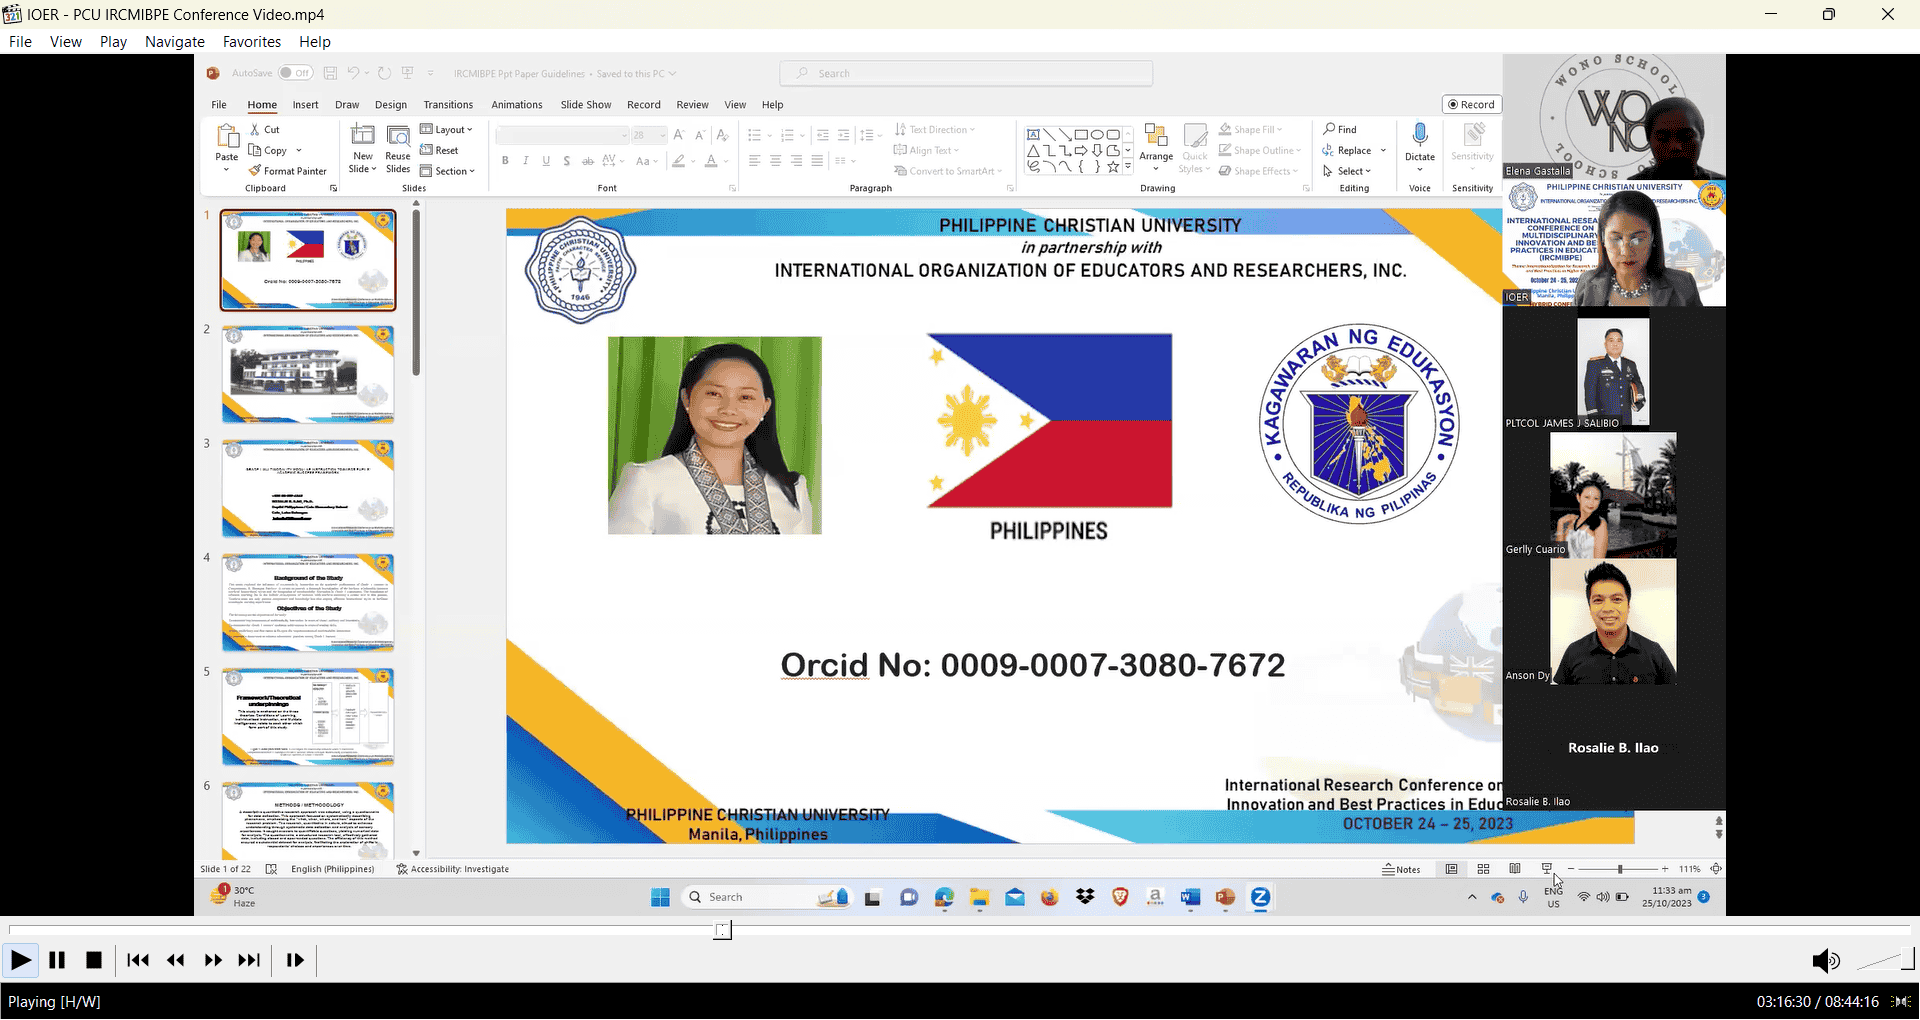Image resolution: width=1920 pixels, height=1020 pixels.
Task: Open the Navigate menu
Action: [x=174, y=42]
